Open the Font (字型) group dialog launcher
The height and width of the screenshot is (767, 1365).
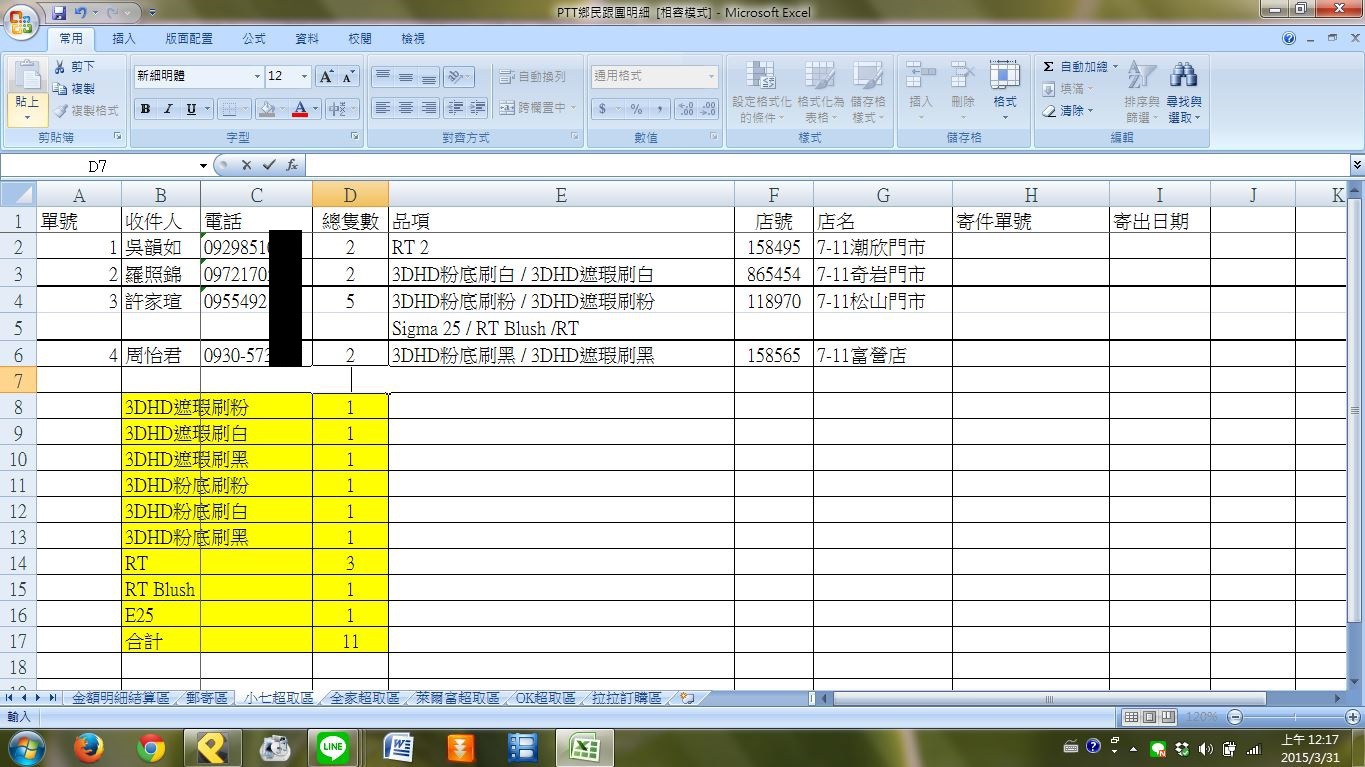pyautogui.click(x=355, y=136)
